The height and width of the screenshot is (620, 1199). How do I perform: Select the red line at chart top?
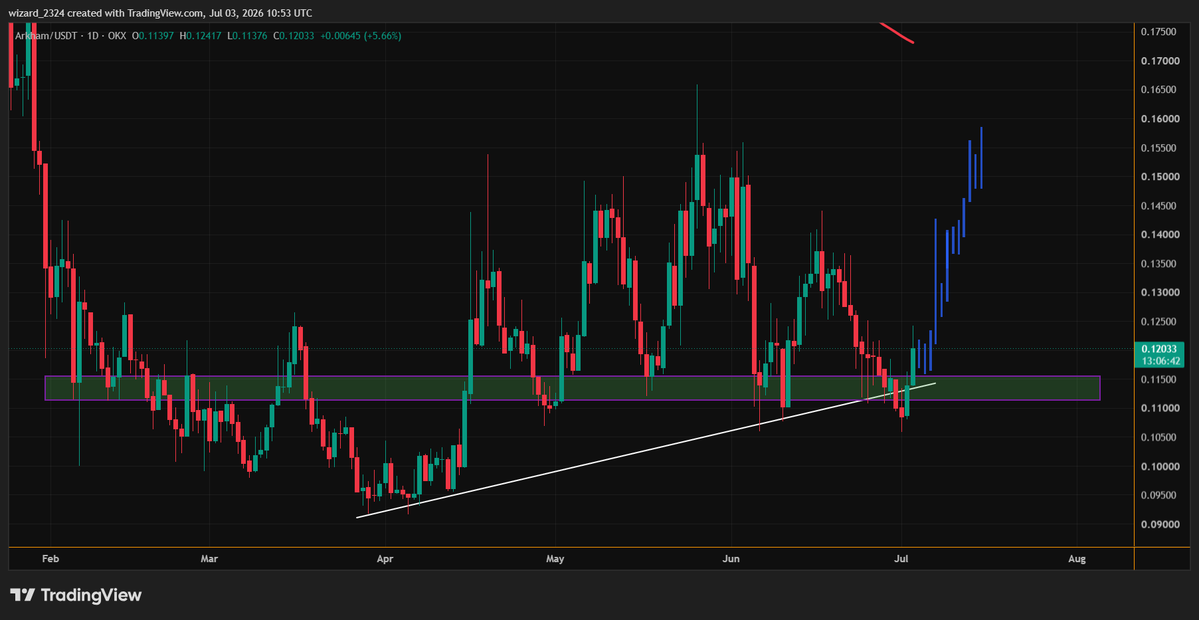[896, 34]
